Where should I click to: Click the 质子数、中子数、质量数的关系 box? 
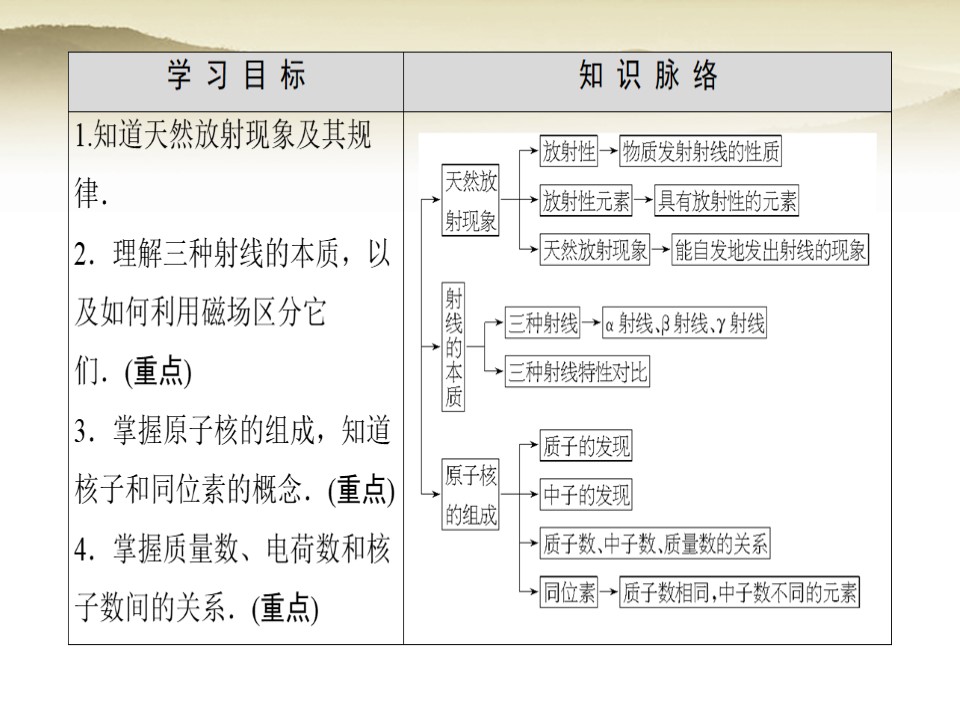[x=653, y=544]
